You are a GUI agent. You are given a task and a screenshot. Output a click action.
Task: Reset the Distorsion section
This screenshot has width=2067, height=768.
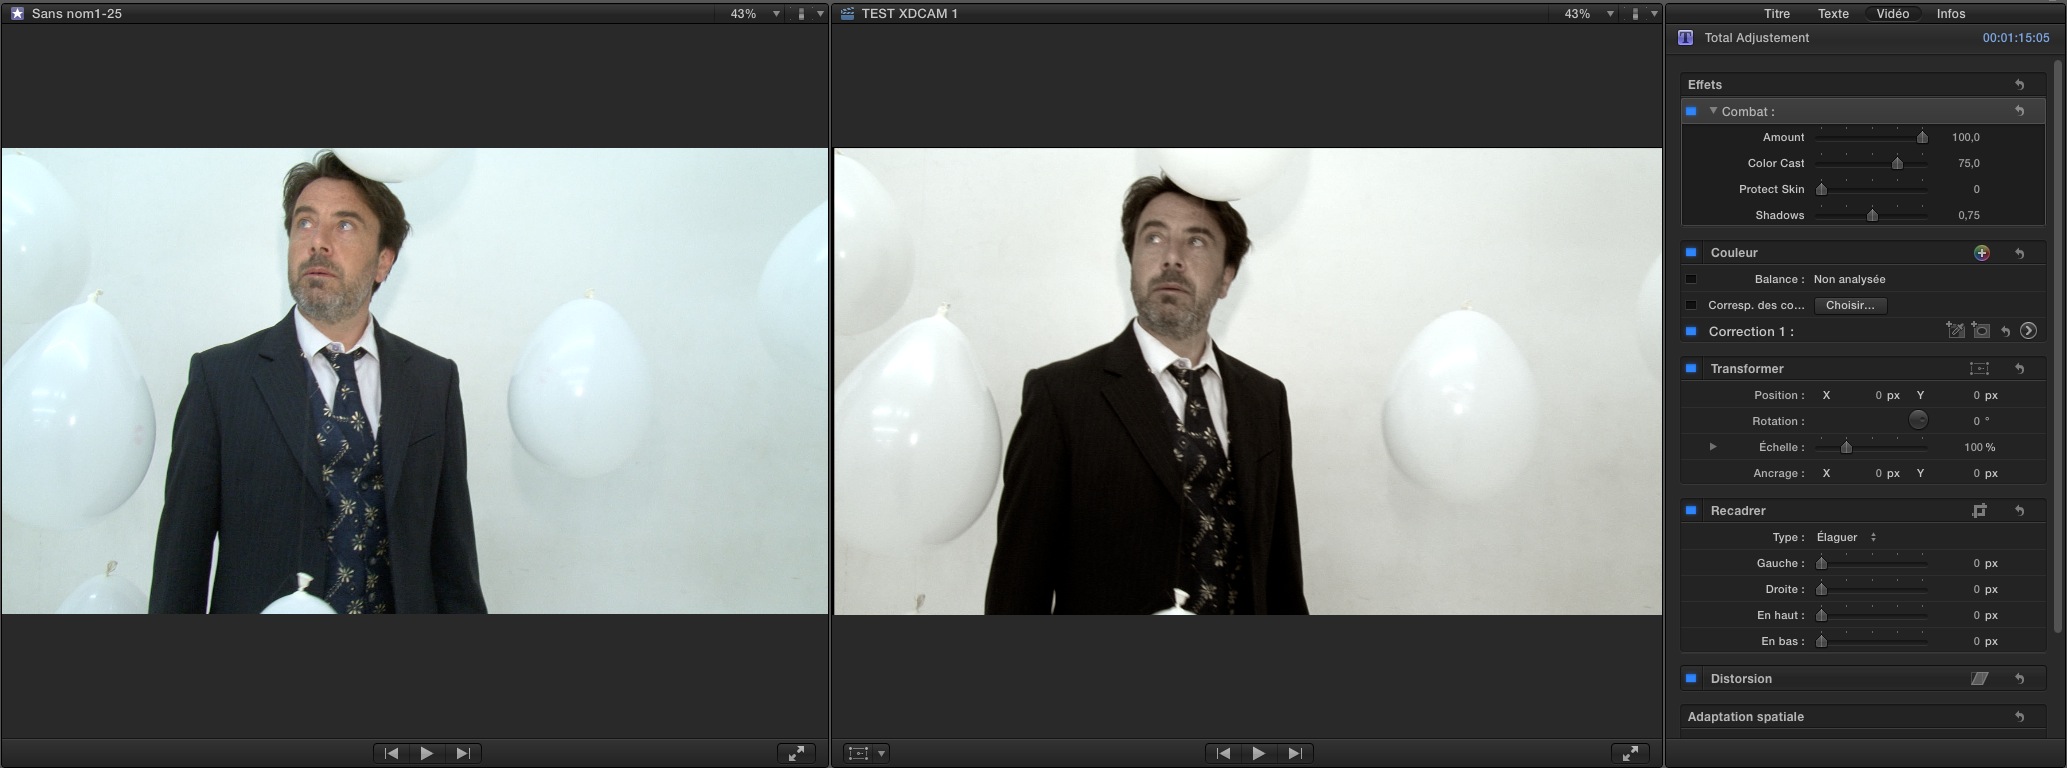point(2019,679)
